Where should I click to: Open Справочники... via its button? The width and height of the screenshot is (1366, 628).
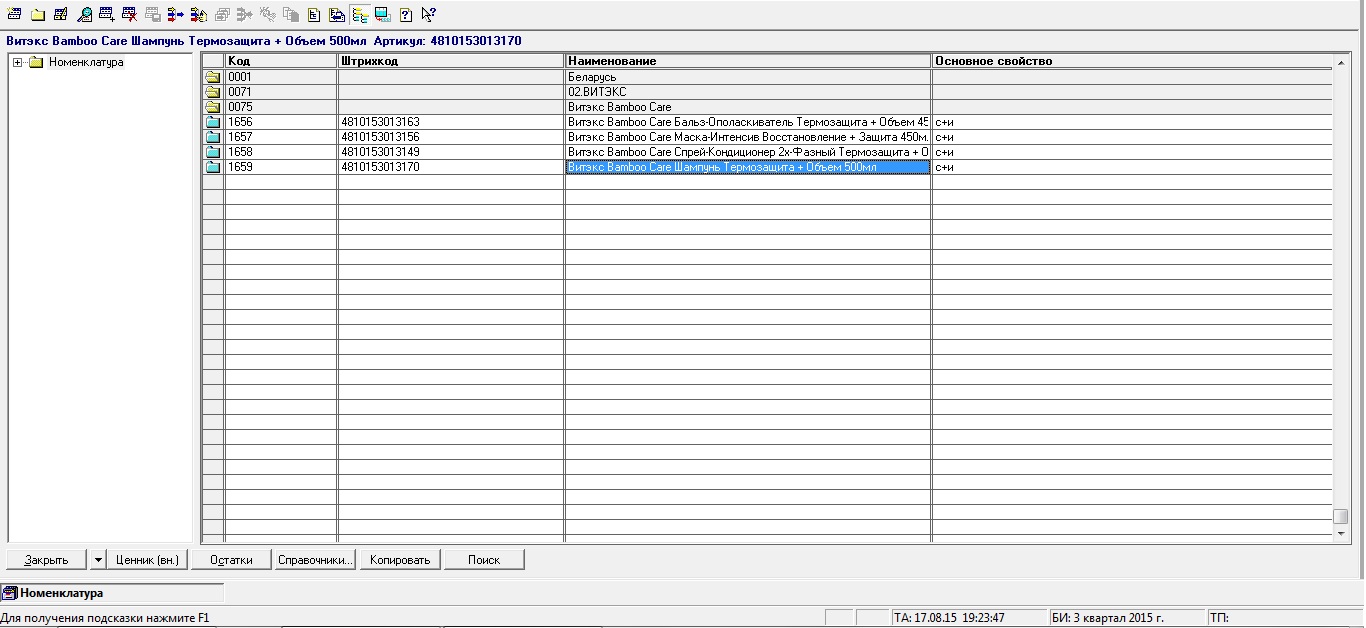(x=315, y=560)
